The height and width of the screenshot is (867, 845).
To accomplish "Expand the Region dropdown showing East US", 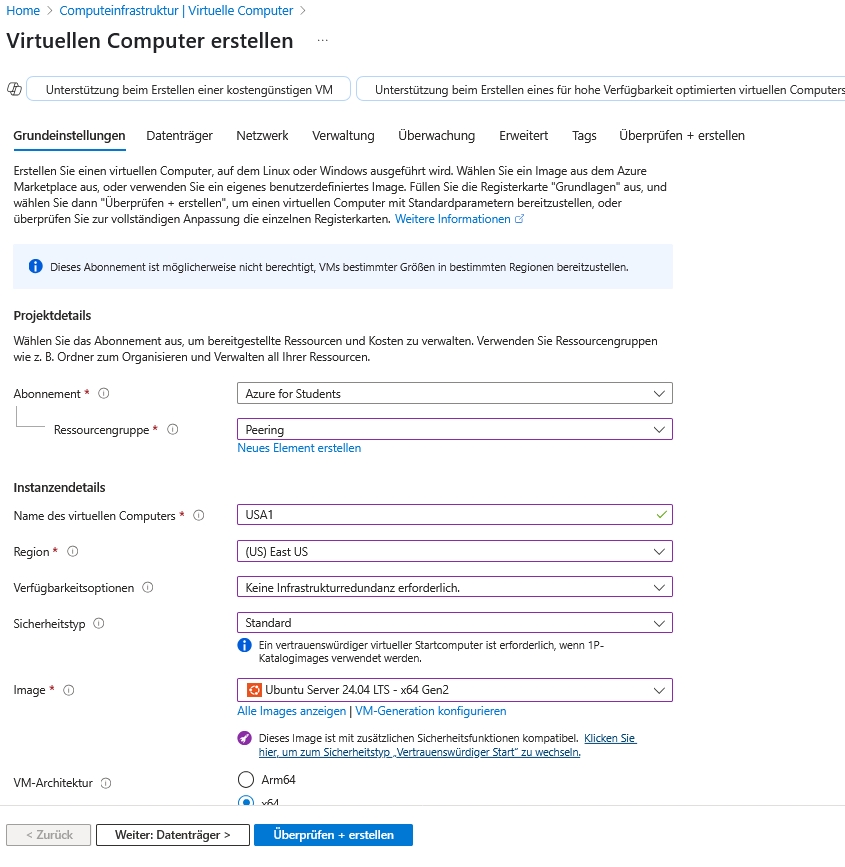I will 455,552.
